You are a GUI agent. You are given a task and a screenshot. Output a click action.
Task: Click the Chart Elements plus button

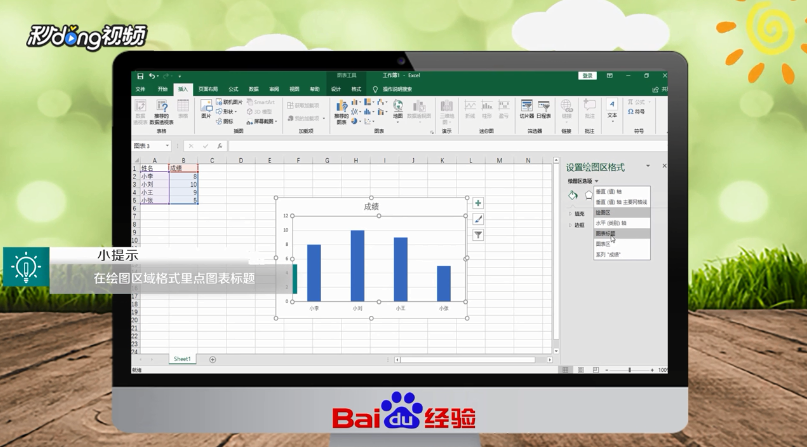(478, 203)
